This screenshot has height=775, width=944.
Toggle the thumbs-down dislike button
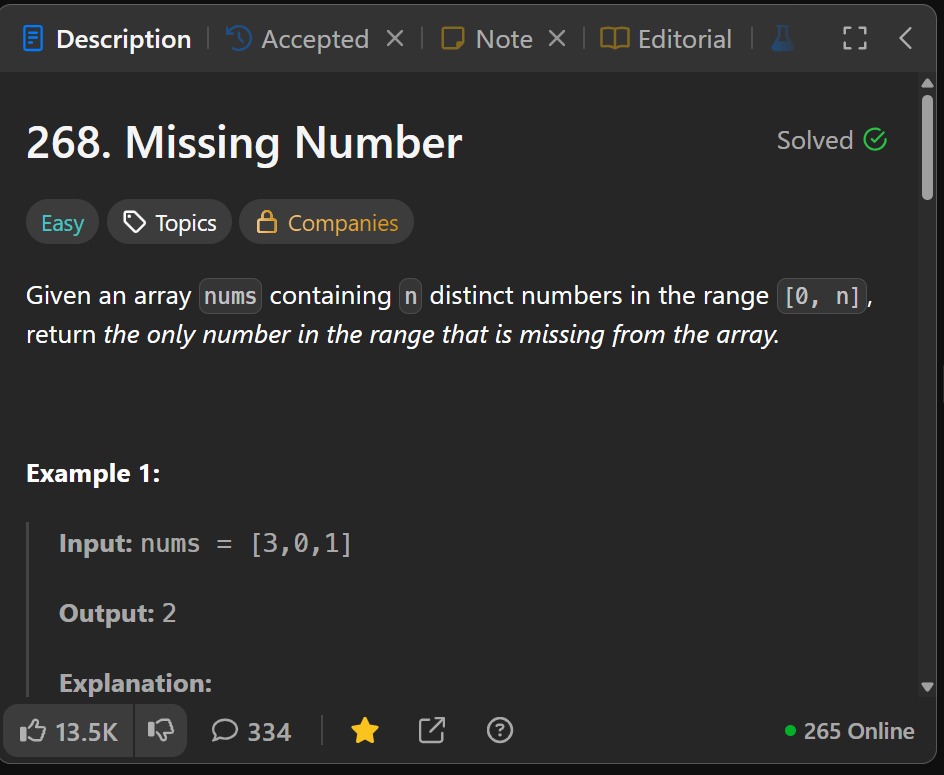pos(160,731)
